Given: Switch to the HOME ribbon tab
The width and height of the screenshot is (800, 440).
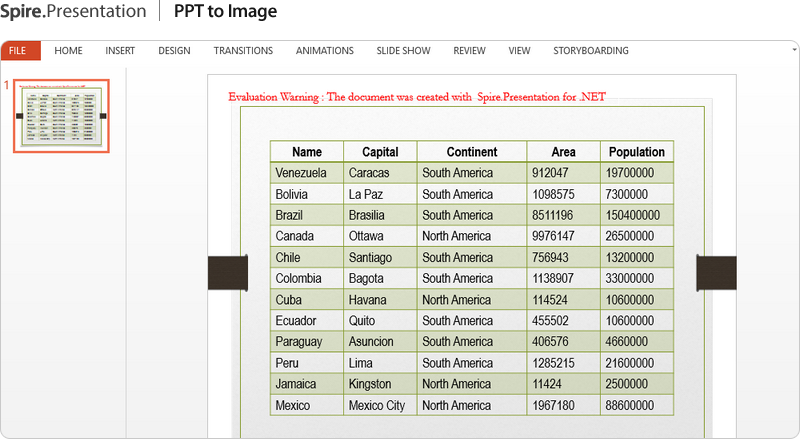Looking at the screenshot, I should pos(69,51).
